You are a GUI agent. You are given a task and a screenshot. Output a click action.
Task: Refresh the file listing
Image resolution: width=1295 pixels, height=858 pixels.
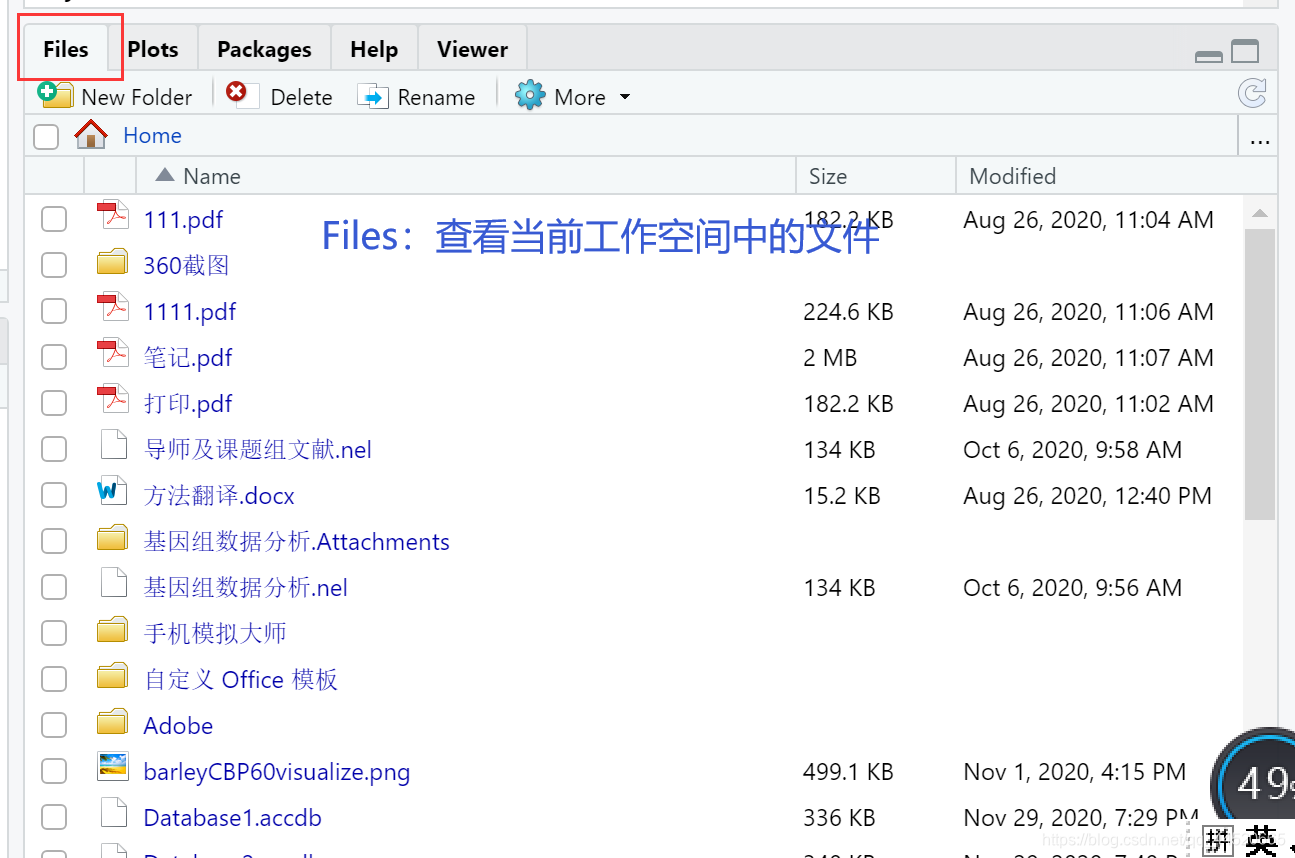pos(1252,94)
